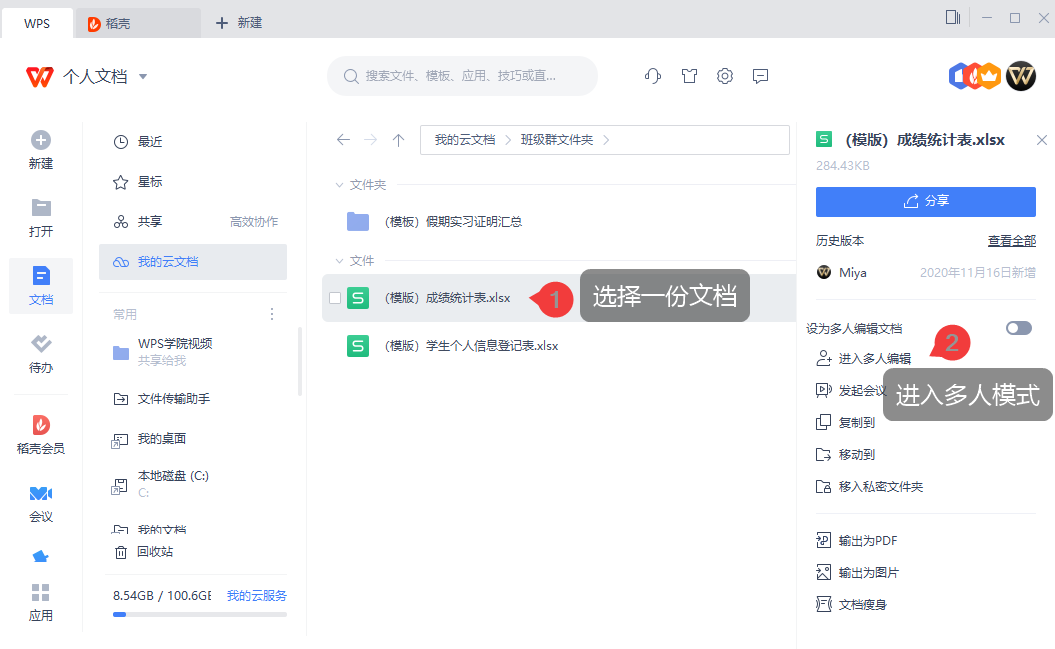Click the cloud storage usage progress bar
The height and width of the screenshot is (649, 1055).
(198, 614)
